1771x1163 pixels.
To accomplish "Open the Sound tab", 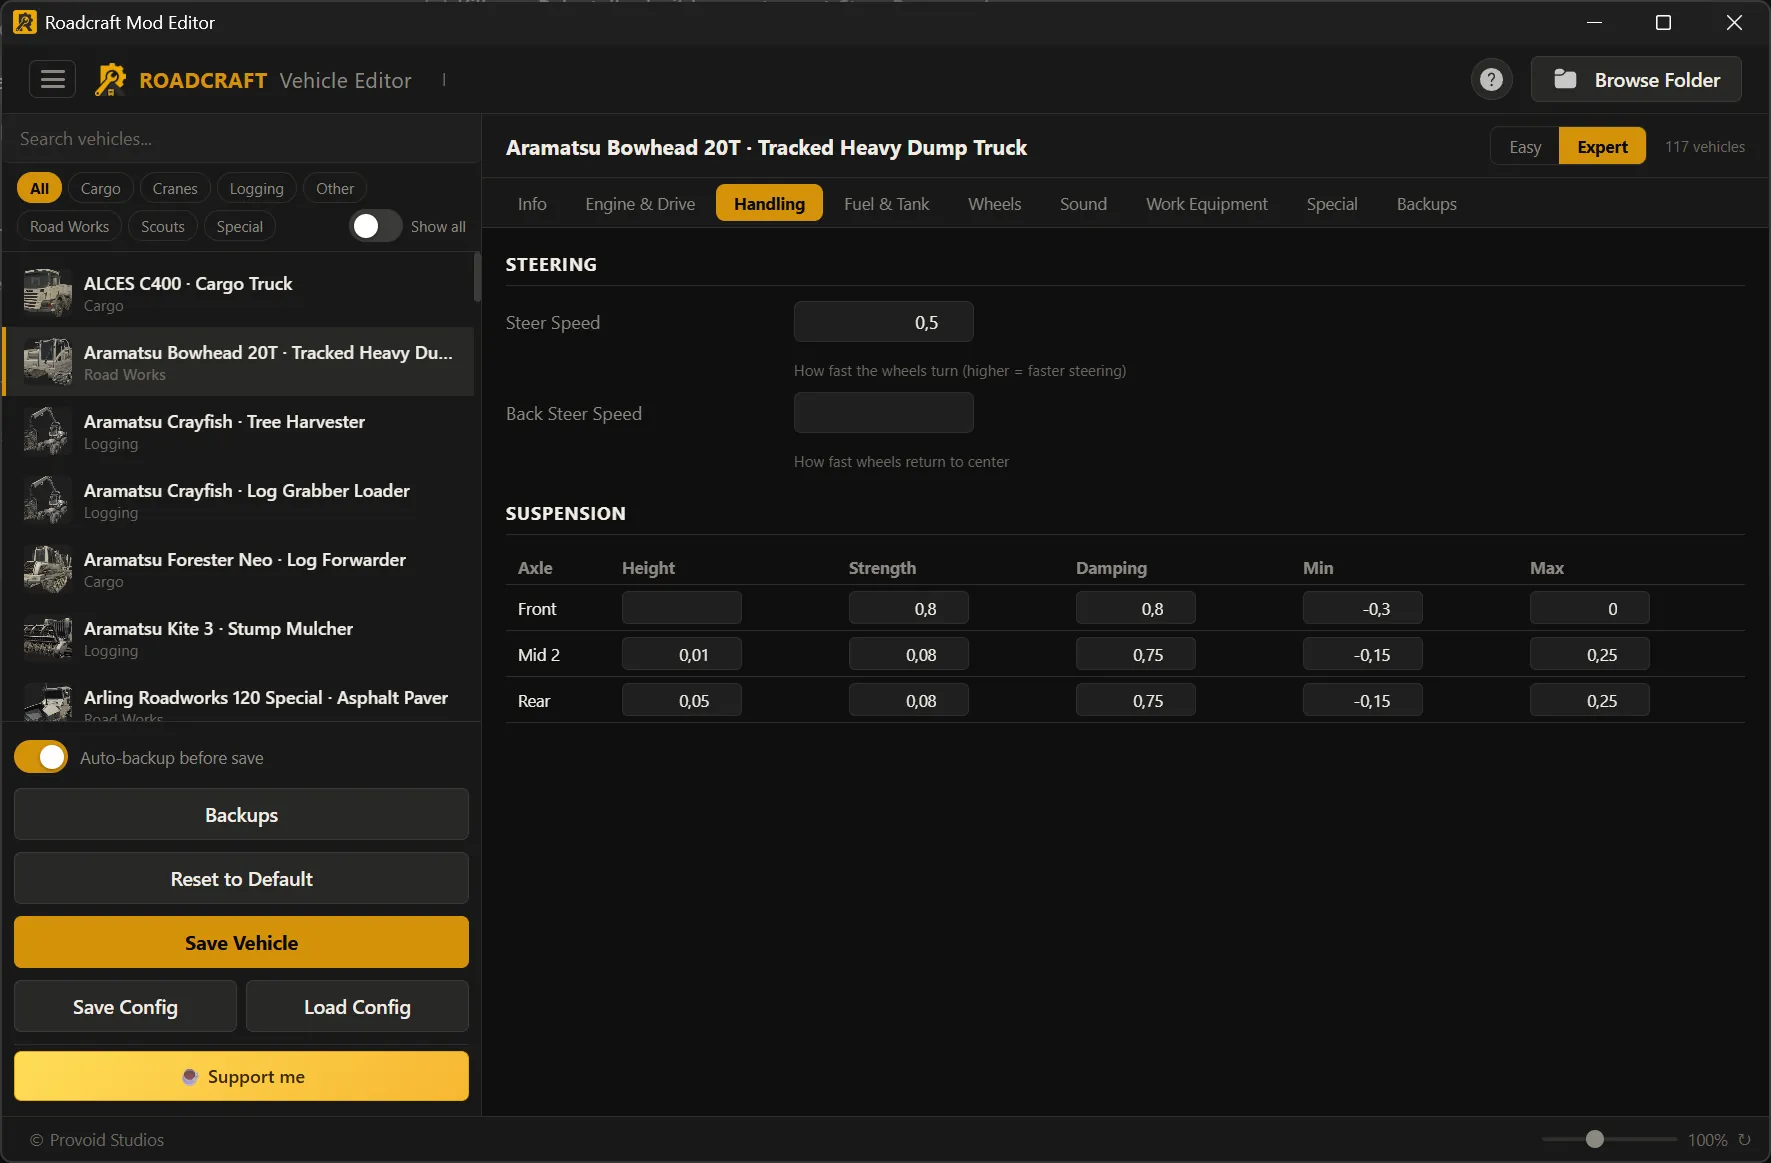I will point(1083,203).
